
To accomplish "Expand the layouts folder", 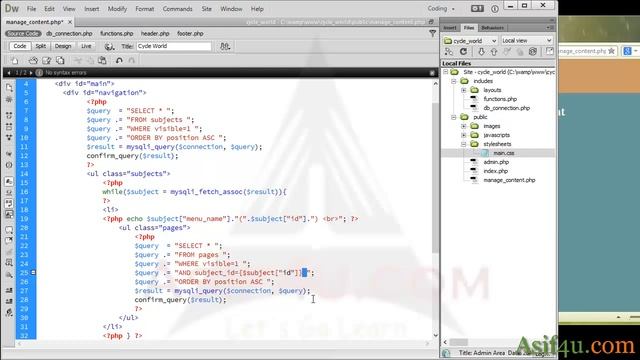I will pos(464,90).
